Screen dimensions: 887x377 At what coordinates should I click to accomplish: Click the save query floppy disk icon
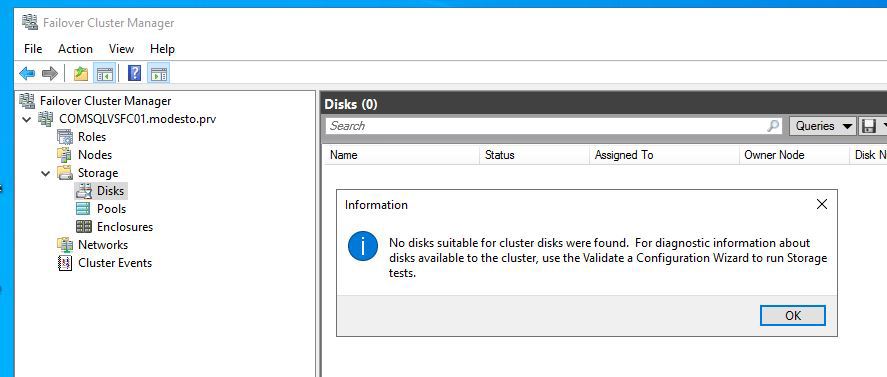tap(868, 126)
